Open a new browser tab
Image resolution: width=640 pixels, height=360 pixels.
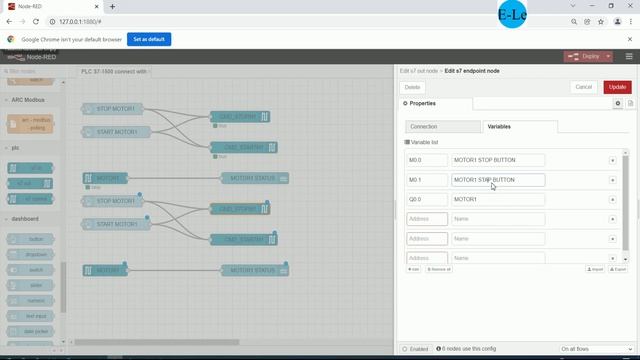[x=112, y=7]
